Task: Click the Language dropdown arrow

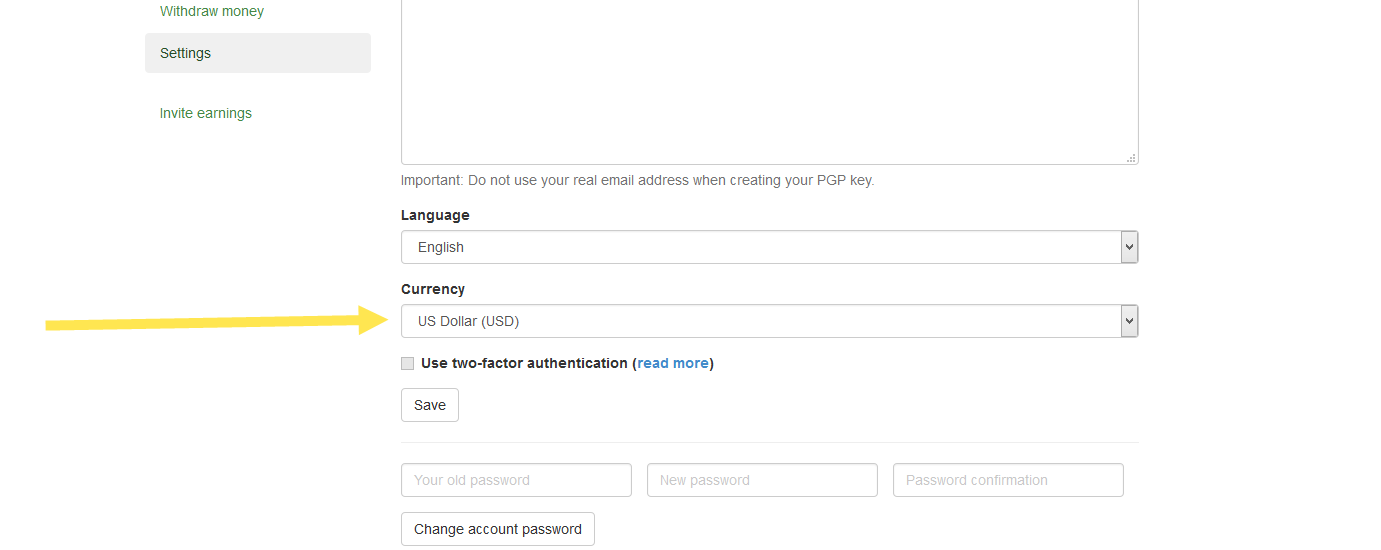Action: click(x=1129, y=247)
